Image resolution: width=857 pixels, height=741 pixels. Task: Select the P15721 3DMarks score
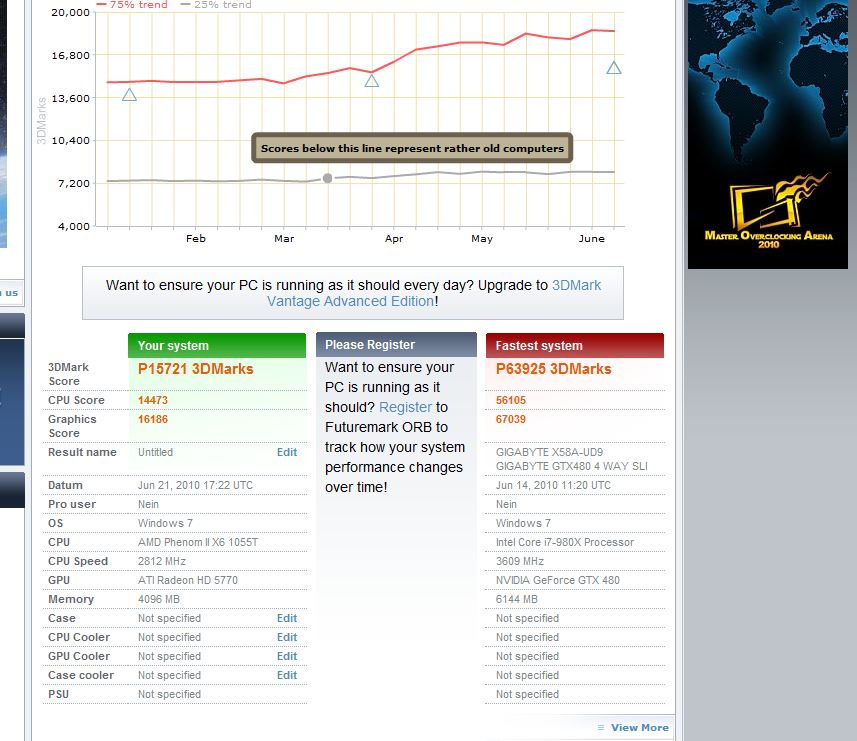196,369
